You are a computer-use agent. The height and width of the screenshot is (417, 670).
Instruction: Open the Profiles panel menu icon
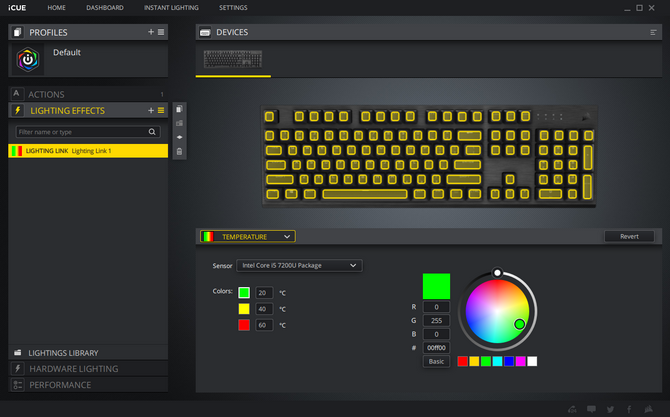[161, 32]
